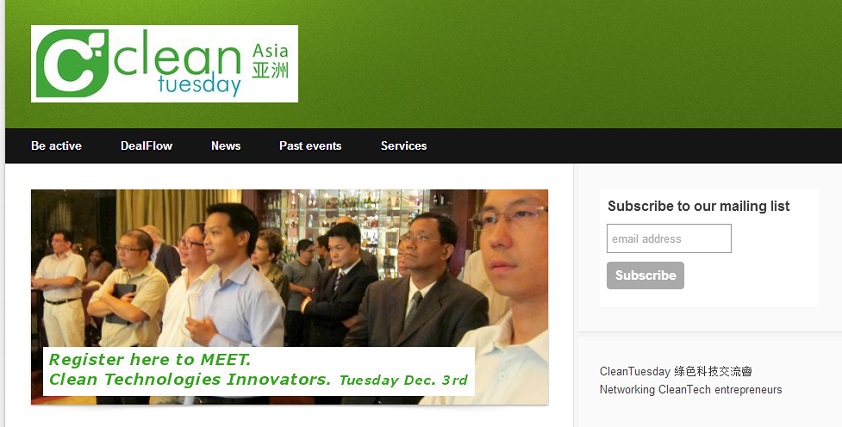Click the empty green header area
This screenshot has height=427, width=842.
coord(569,63)
